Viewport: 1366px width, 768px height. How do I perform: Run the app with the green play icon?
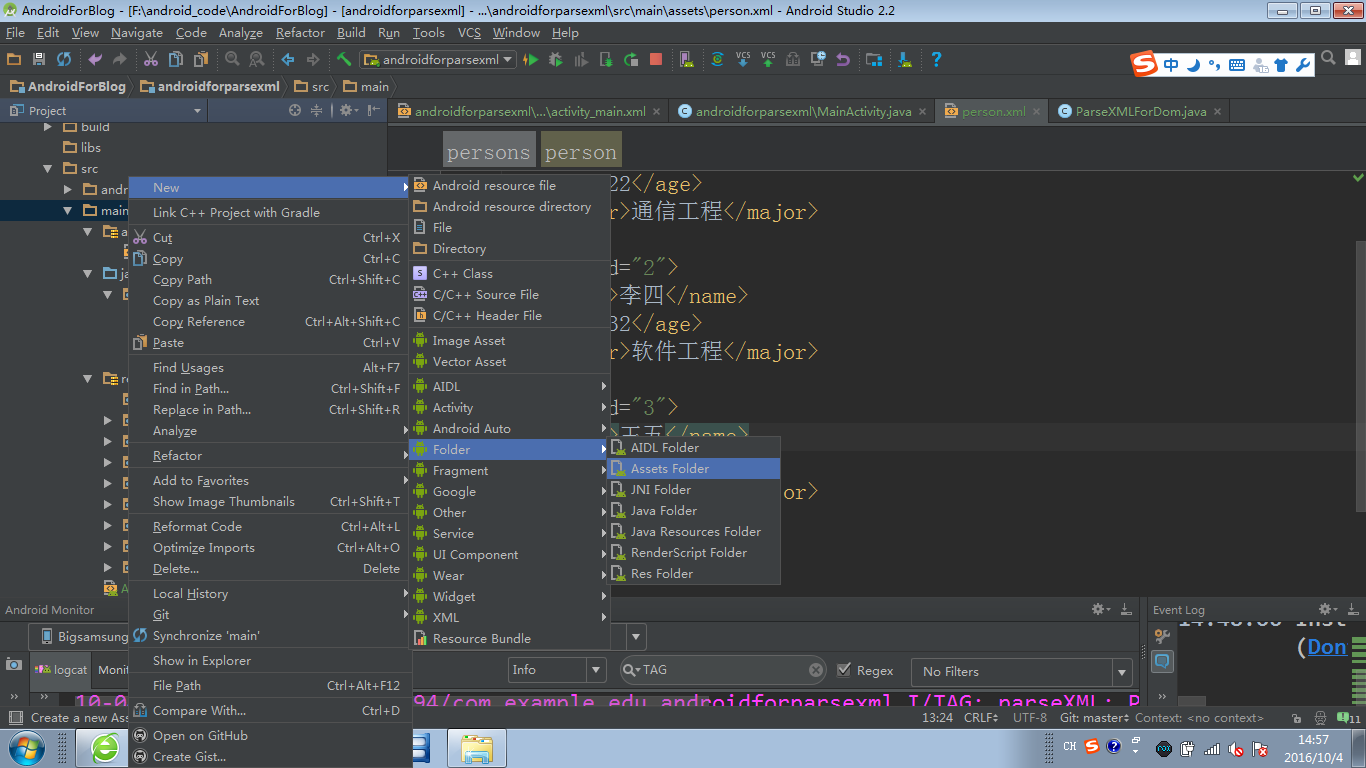(531, 59)
